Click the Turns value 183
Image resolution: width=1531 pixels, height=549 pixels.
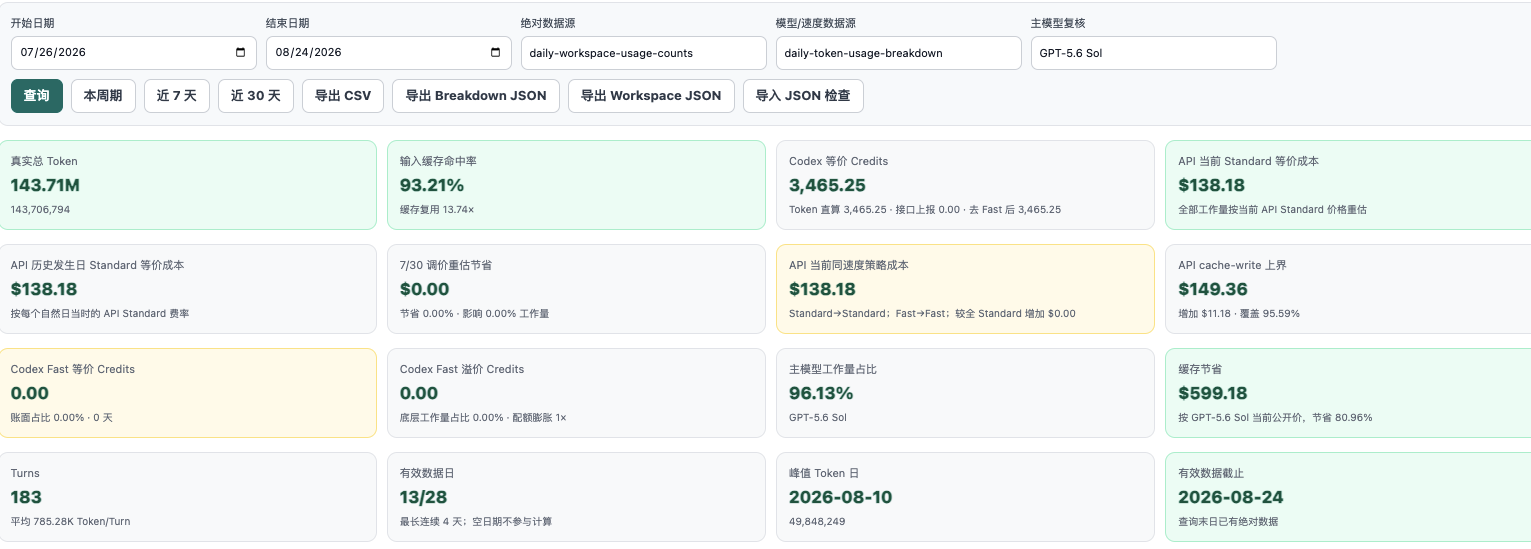pyautogui.click(x=26, y=497)
